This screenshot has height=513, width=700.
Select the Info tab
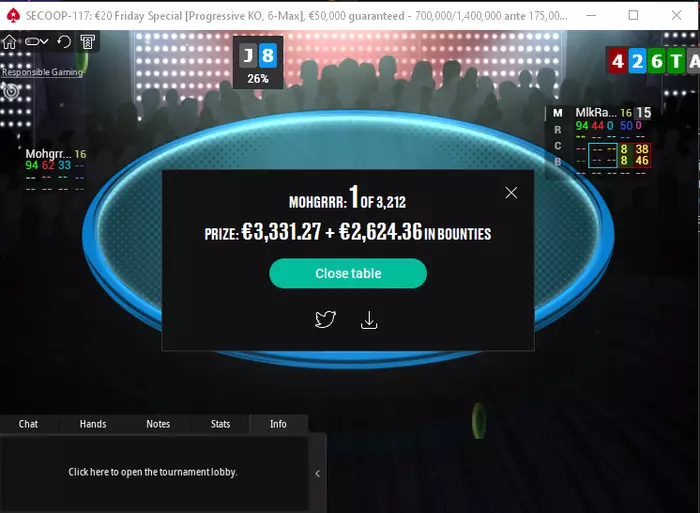(278, 424)
